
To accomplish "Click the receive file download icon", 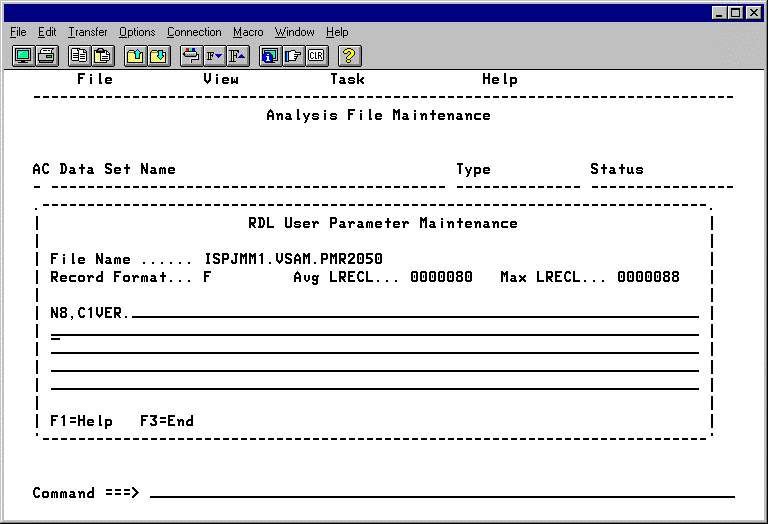I will (159, 56).
